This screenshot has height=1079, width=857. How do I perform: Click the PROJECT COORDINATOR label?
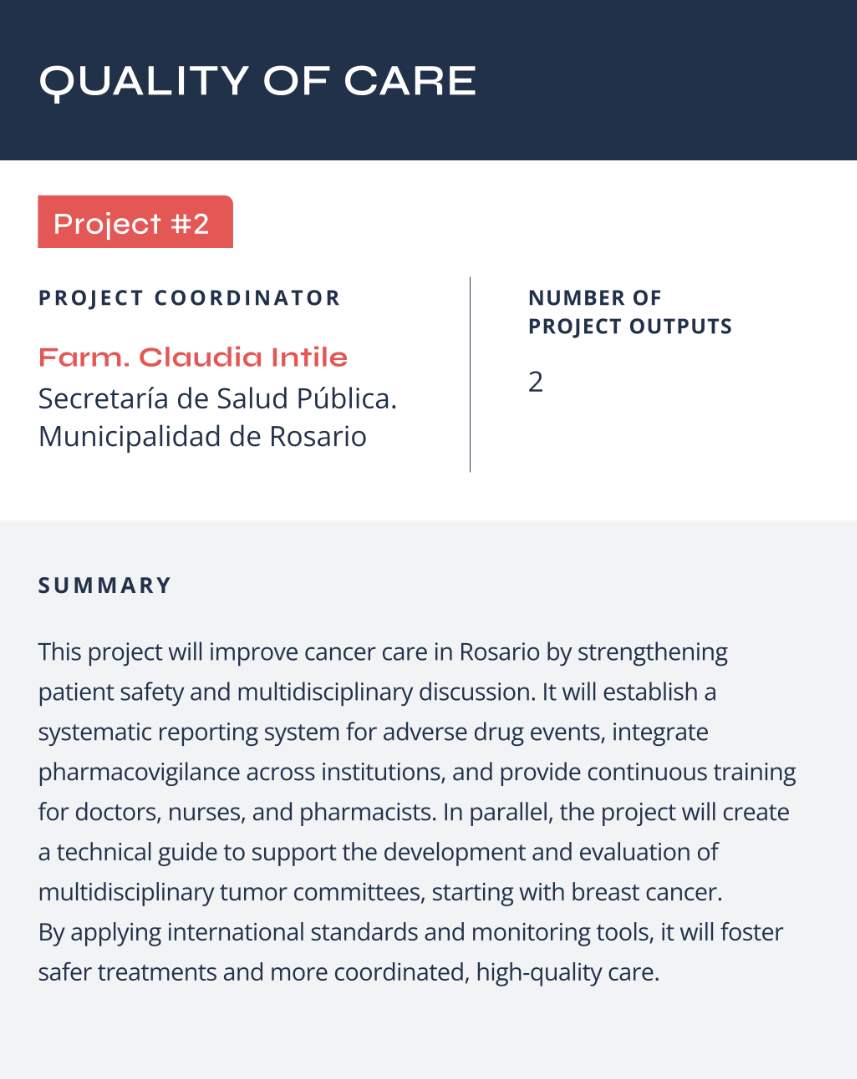click(189, 298)
